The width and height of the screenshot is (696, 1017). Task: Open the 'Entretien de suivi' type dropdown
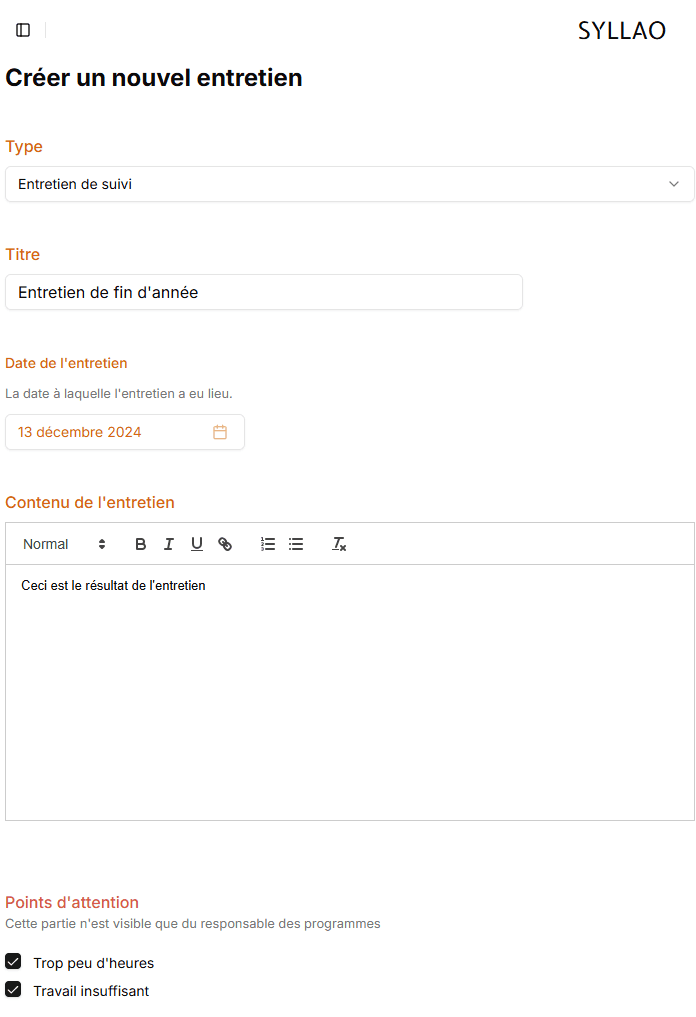point(349,184)
